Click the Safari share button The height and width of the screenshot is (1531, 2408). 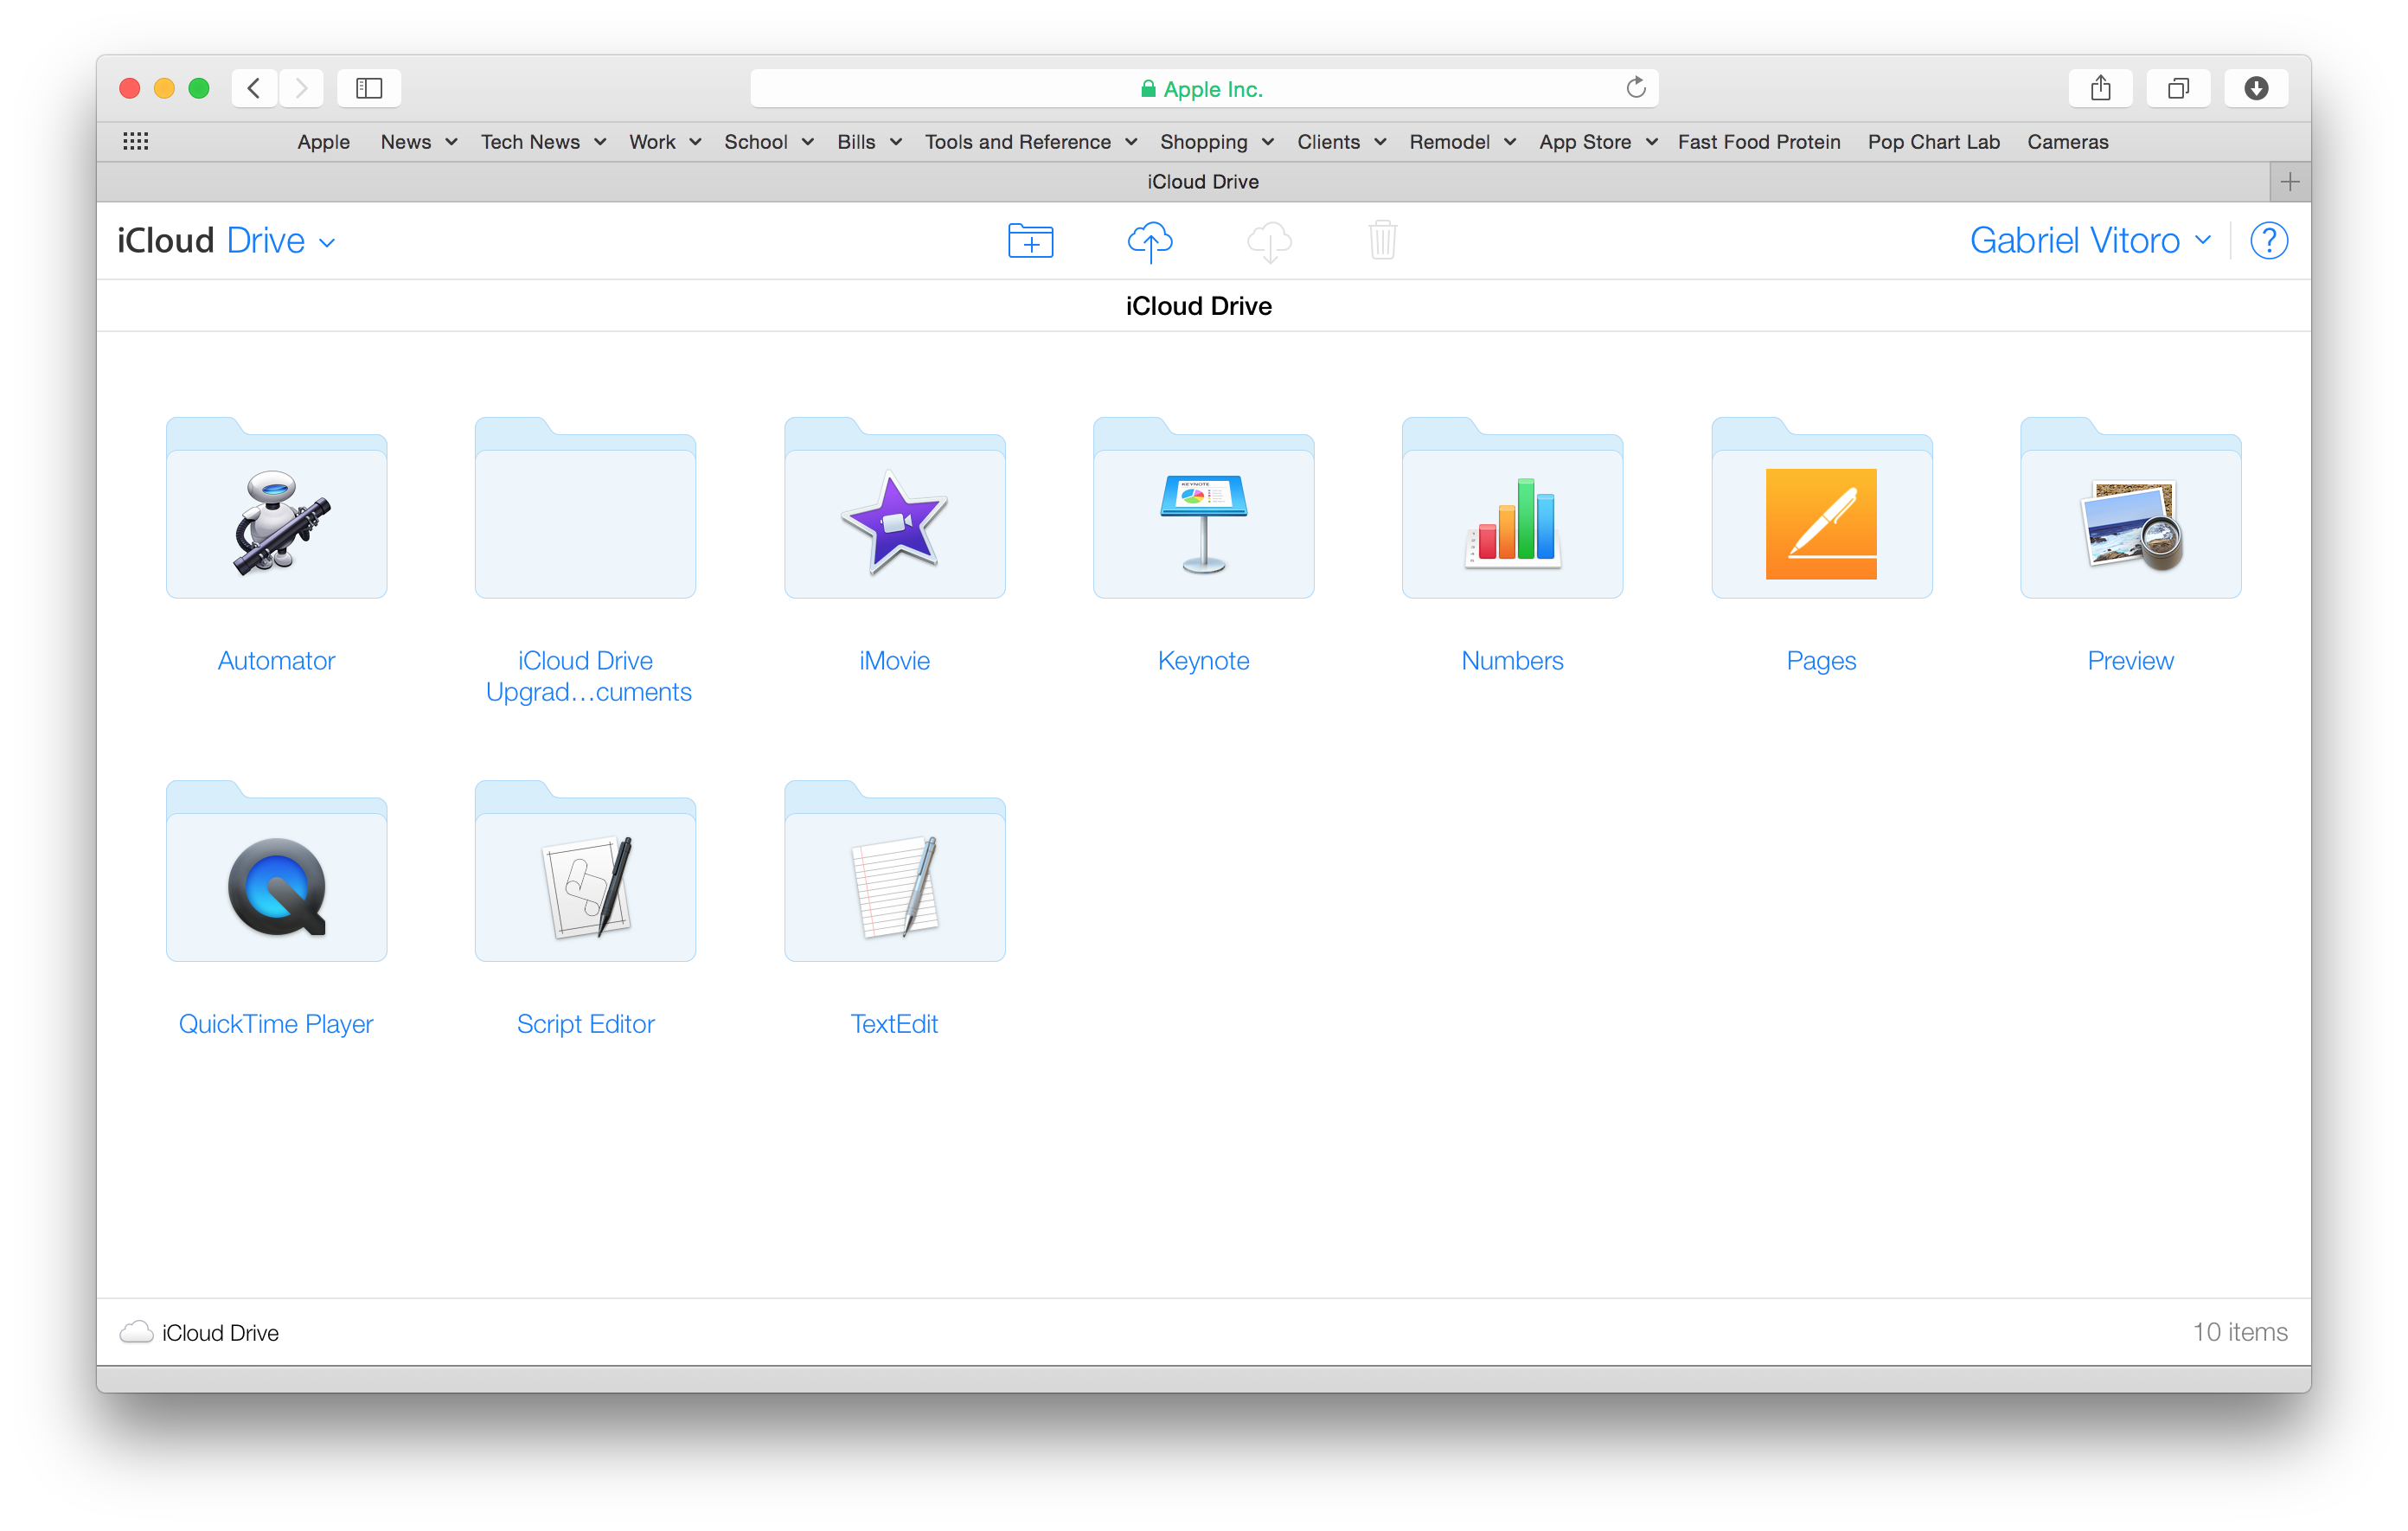[2100, 88]
